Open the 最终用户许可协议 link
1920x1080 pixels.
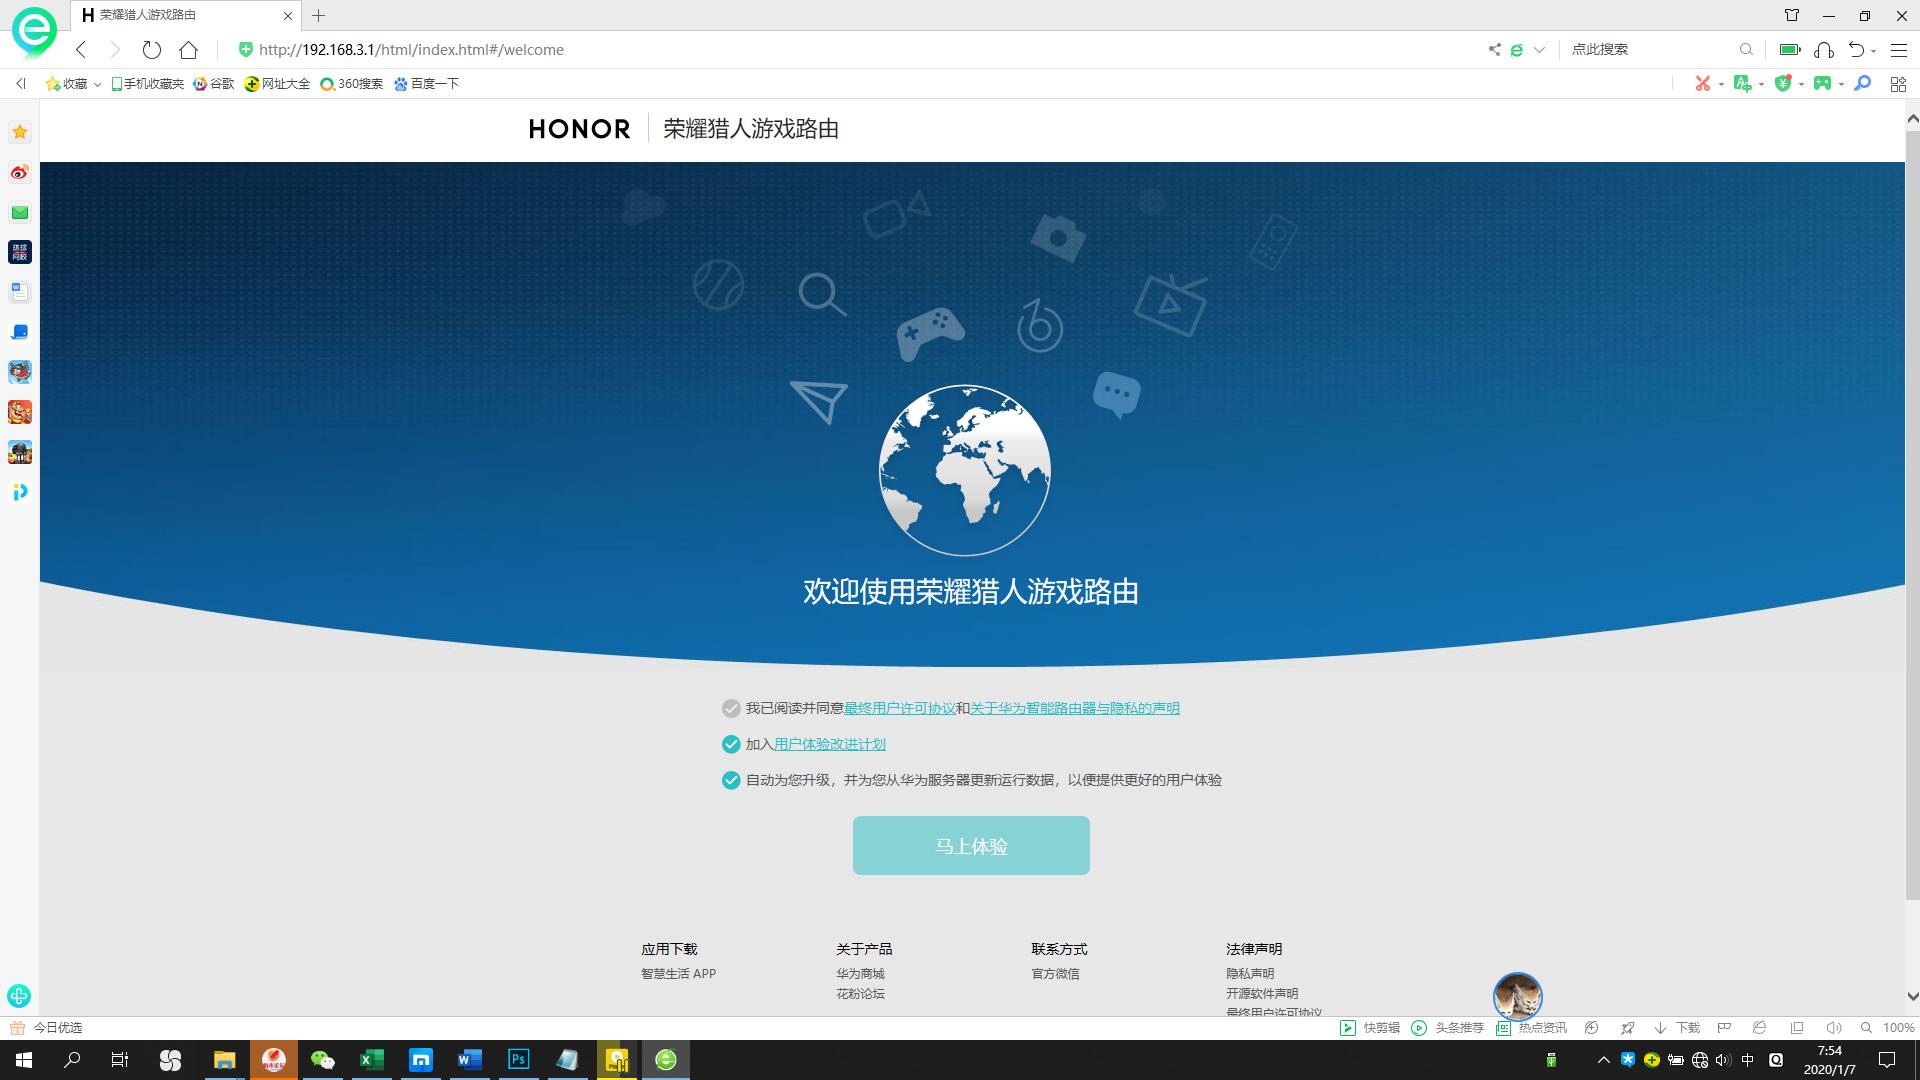(x=898, y=708)
